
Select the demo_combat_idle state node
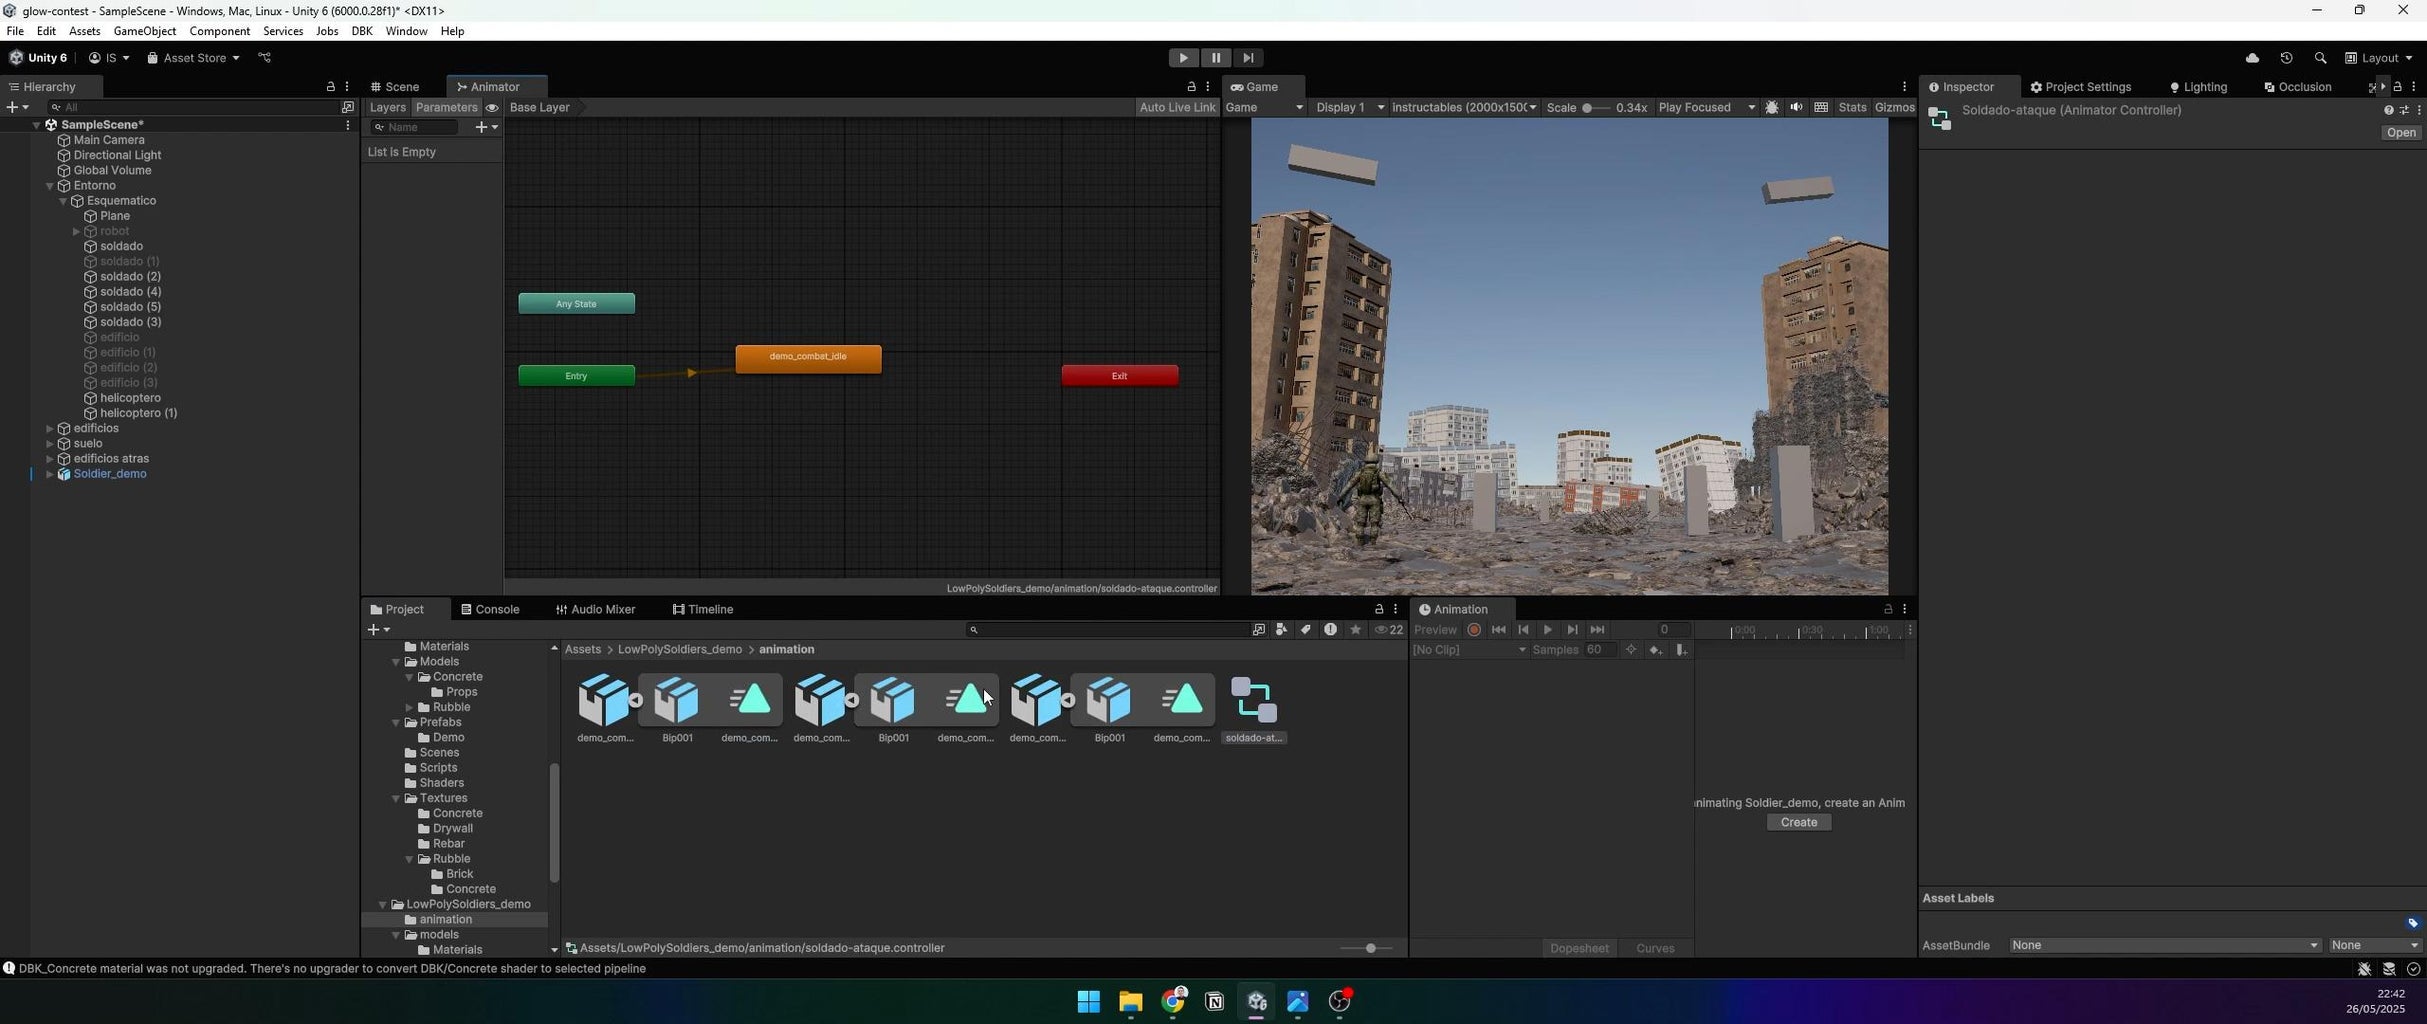808,359
